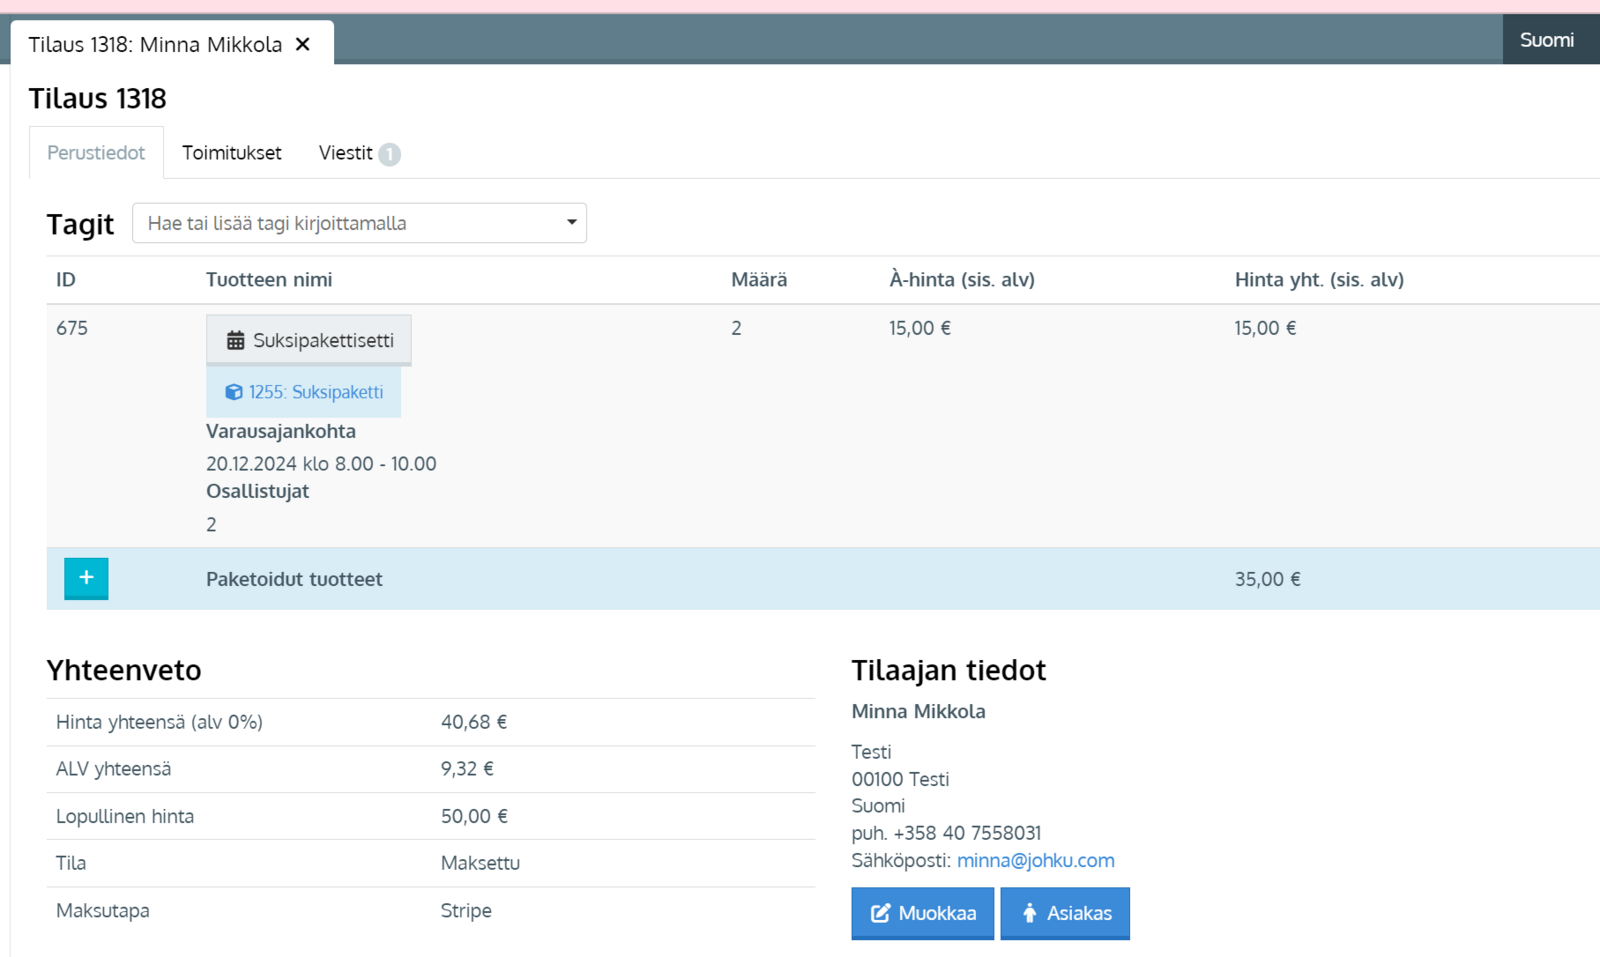Select the Tilaus 1318: Minna Mikkola tab
Viewport: 1600px width, 957px height.
coord(155,44)
